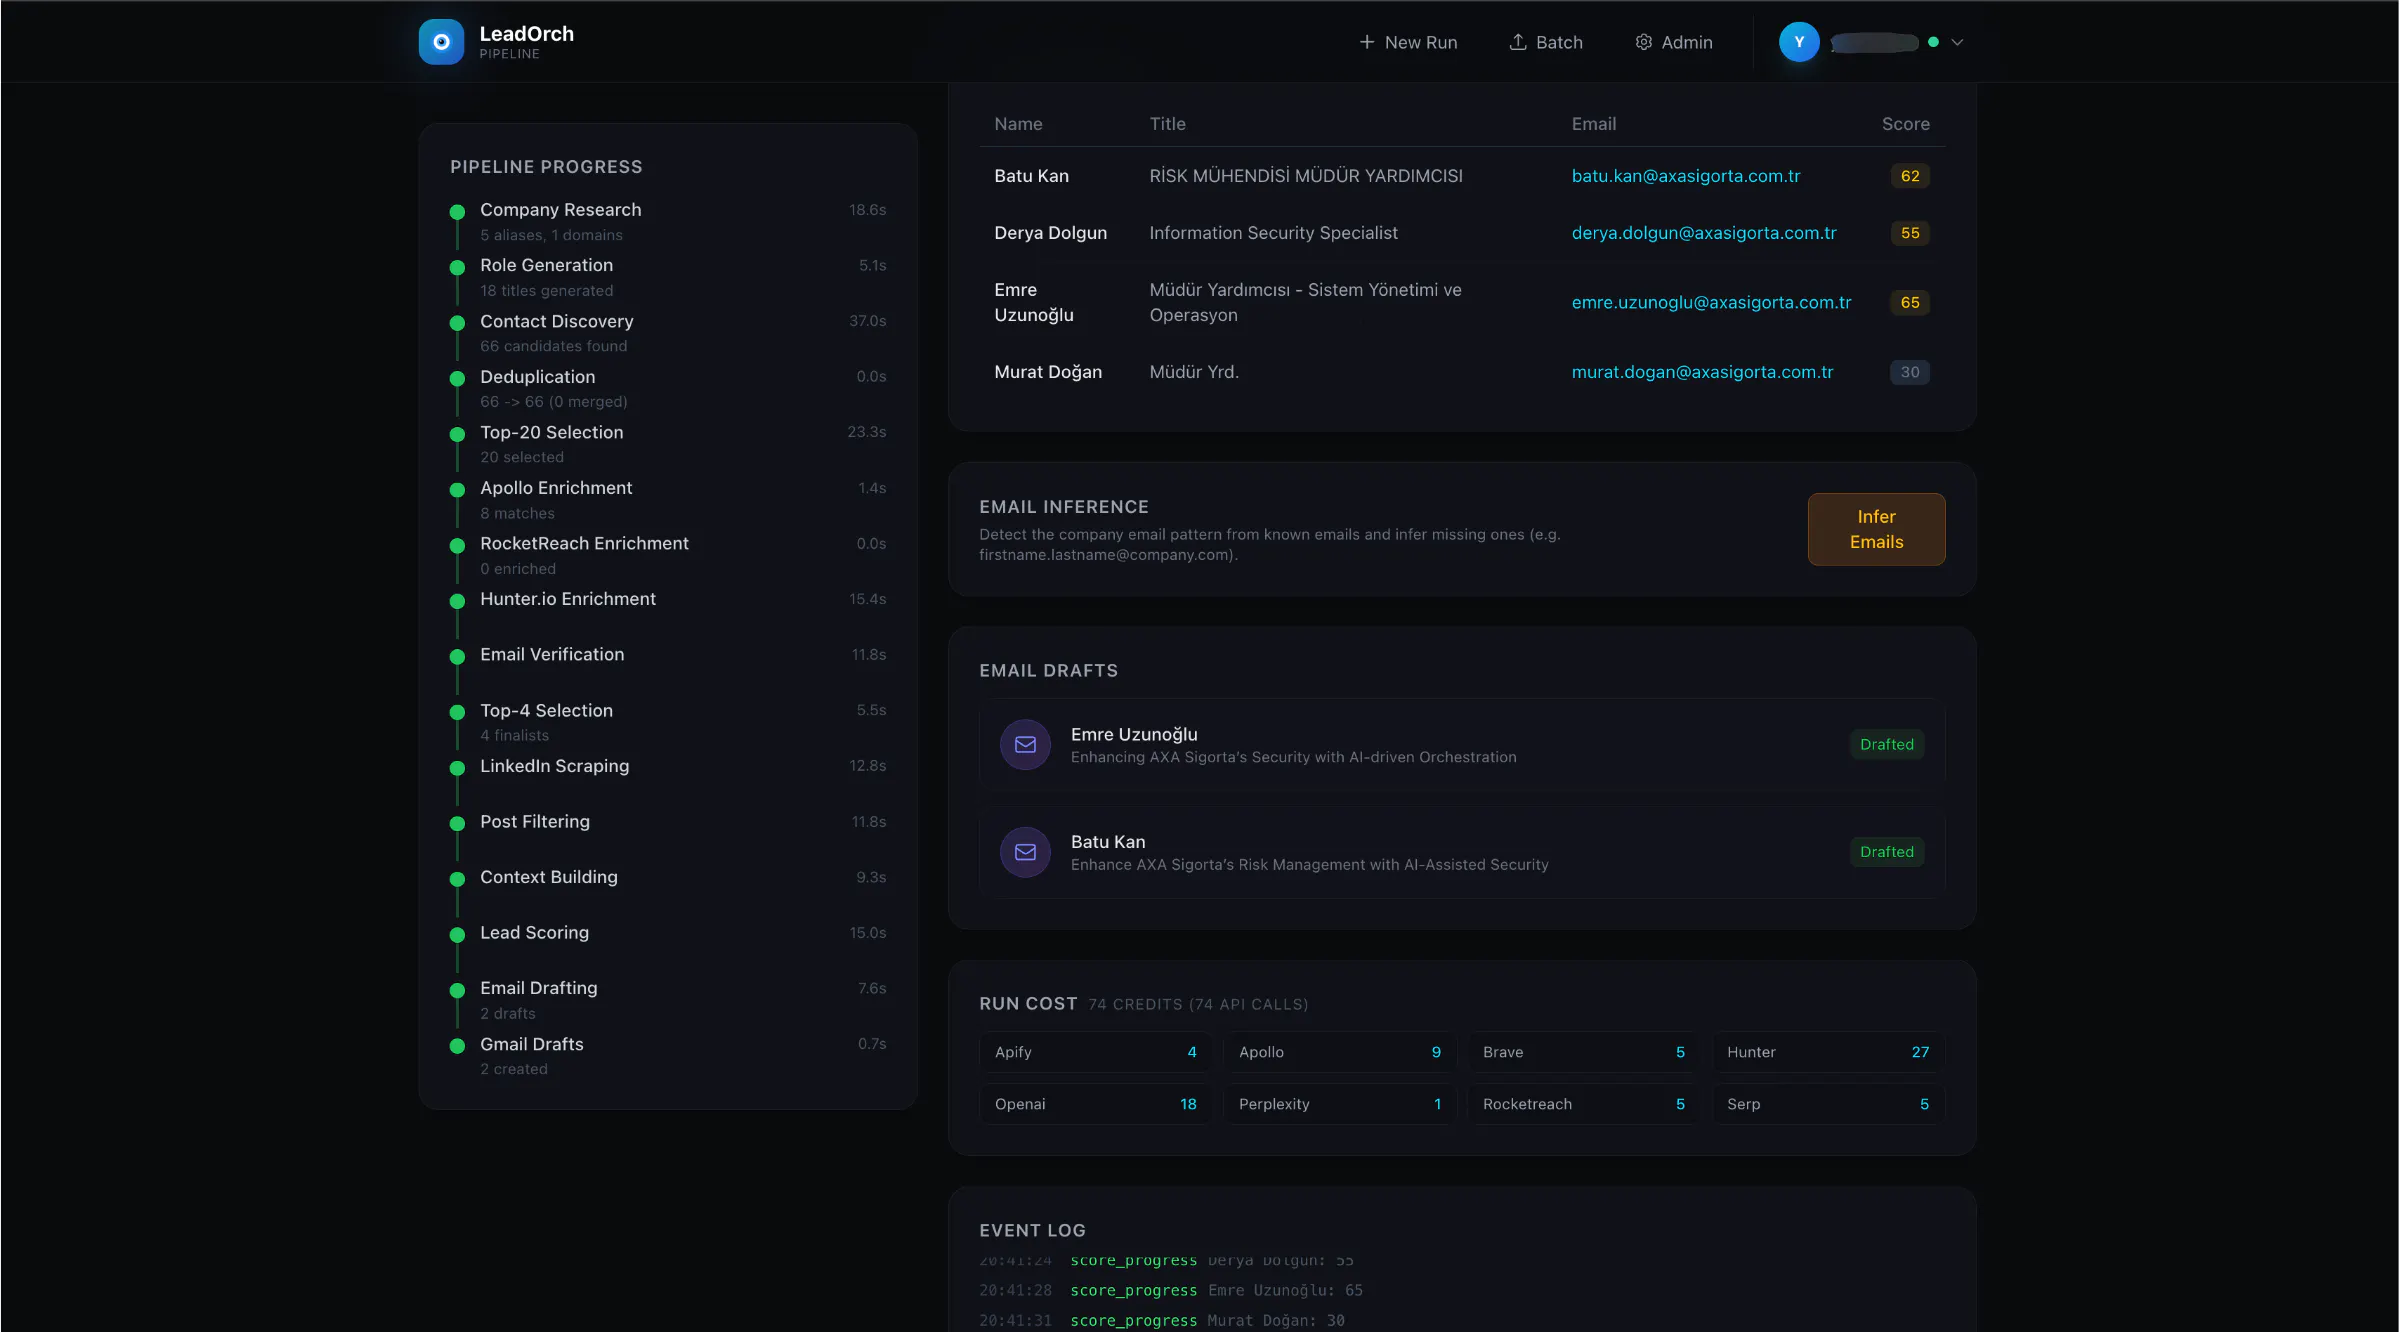The height and width of the screenshot is (1332, 2400).
Task: Expand the user account dropdown chevron
Action: pyautogui.click(x=1957, y=42)
